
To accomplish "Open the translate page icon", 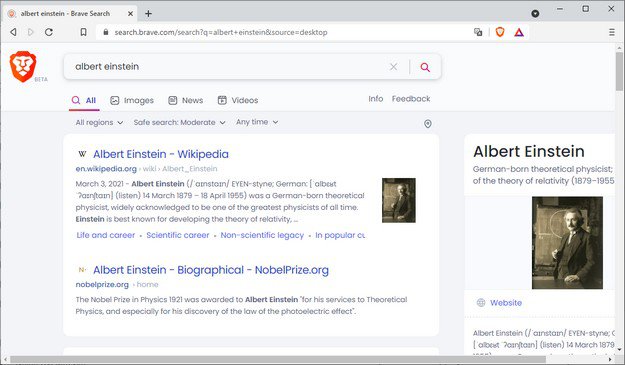I will click(x=478, y=32).
